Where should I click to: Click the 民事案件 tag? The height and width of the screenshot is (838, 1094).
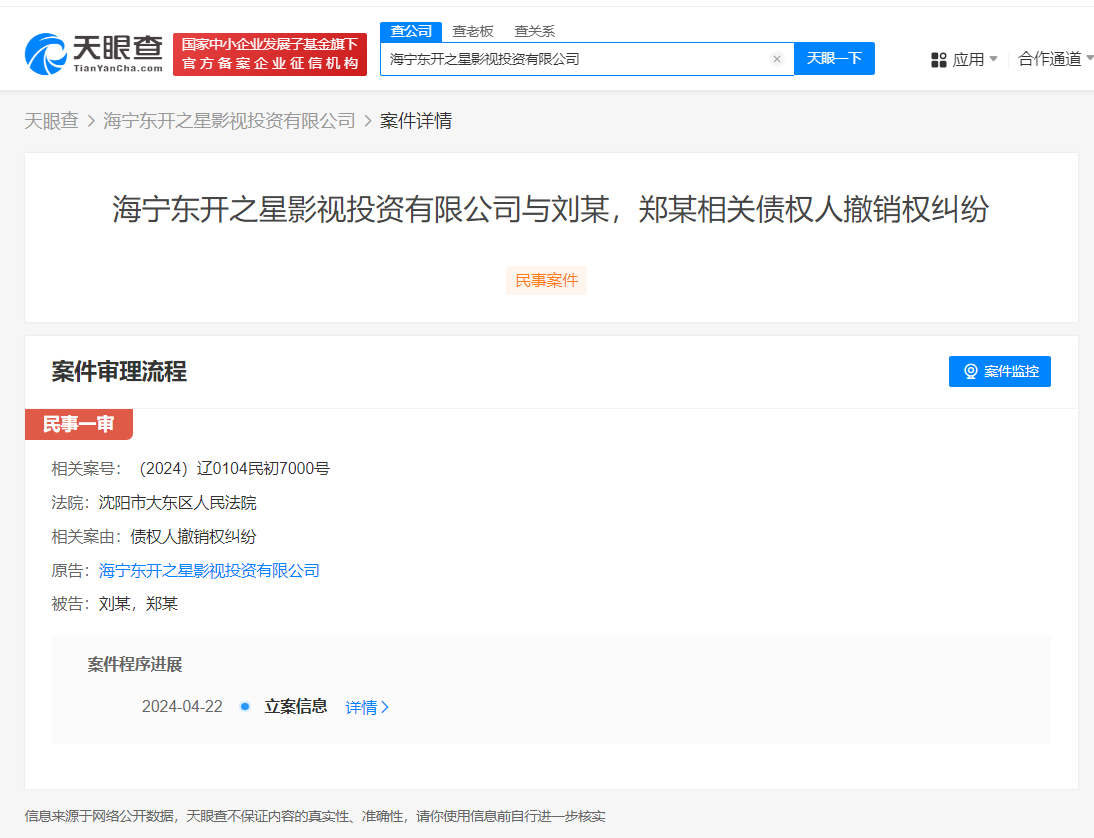pos(546,280)
